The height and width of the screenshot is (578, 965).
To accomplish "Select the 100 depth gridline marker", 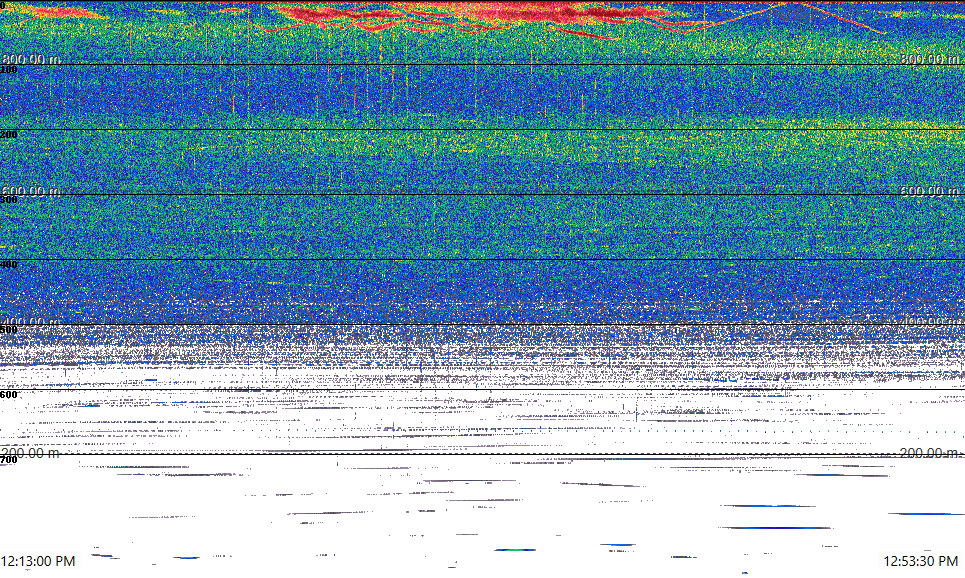I will coord(9,70).
